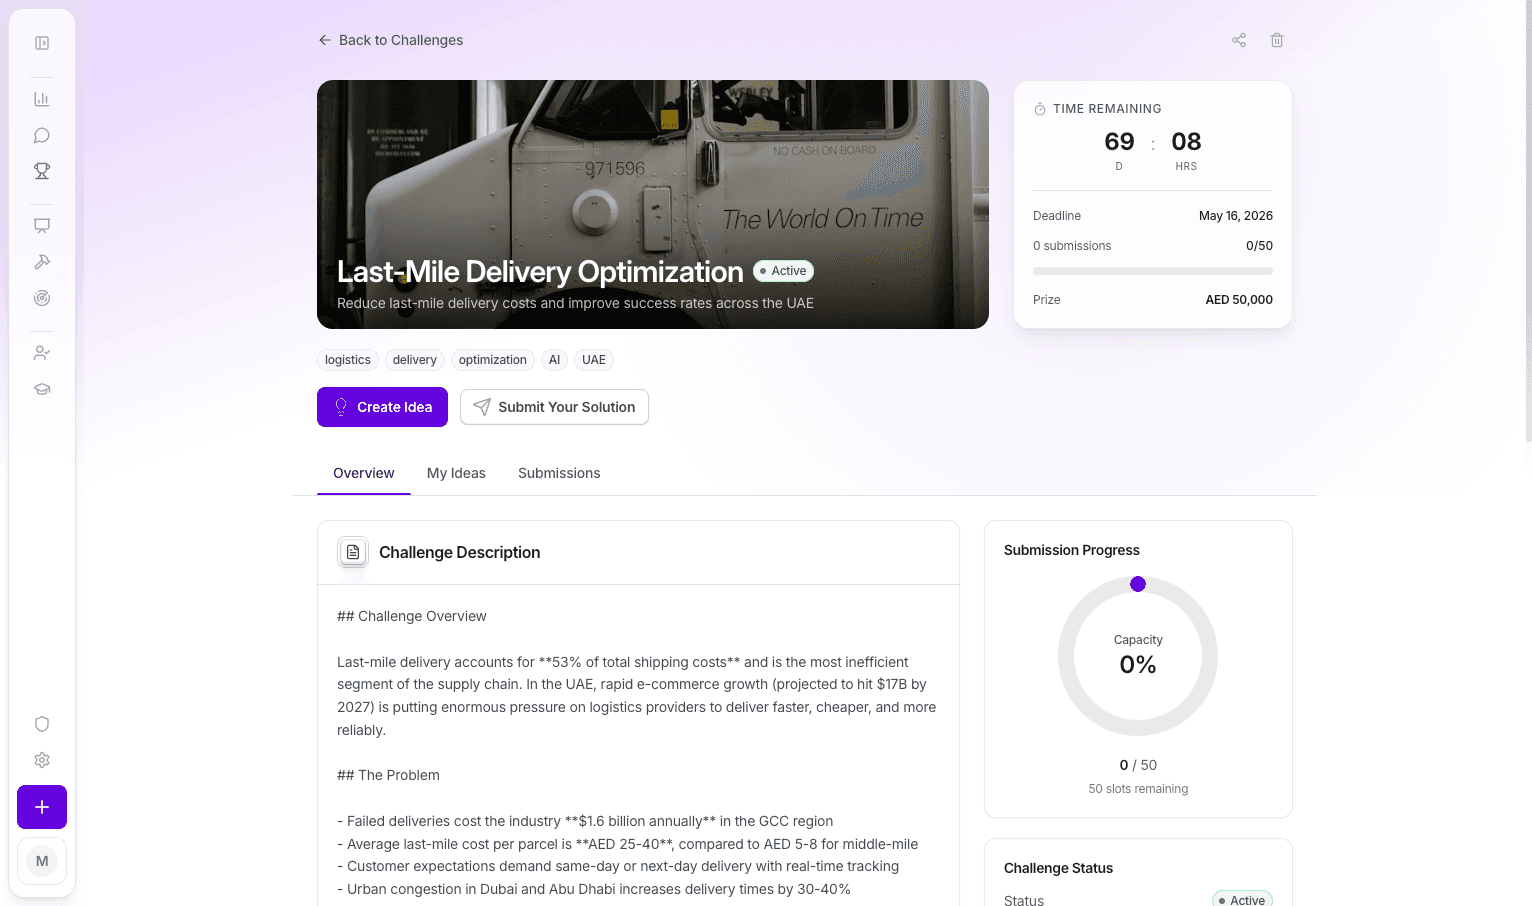Click the 'Submission Progress' heading
Image resolution: width=1532 pixels, height=906 pixels.
click(x=1072, y=550)
